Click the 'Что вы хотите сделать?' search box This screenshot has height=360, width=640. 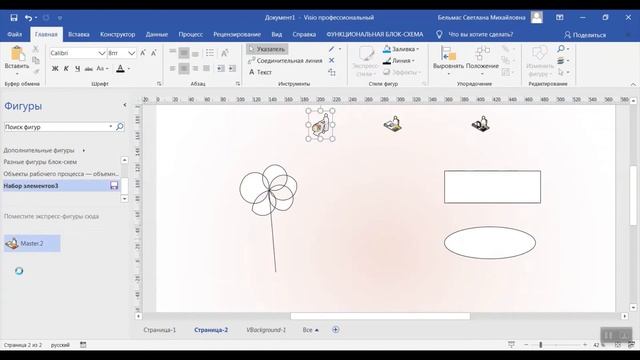pos(480,35)
